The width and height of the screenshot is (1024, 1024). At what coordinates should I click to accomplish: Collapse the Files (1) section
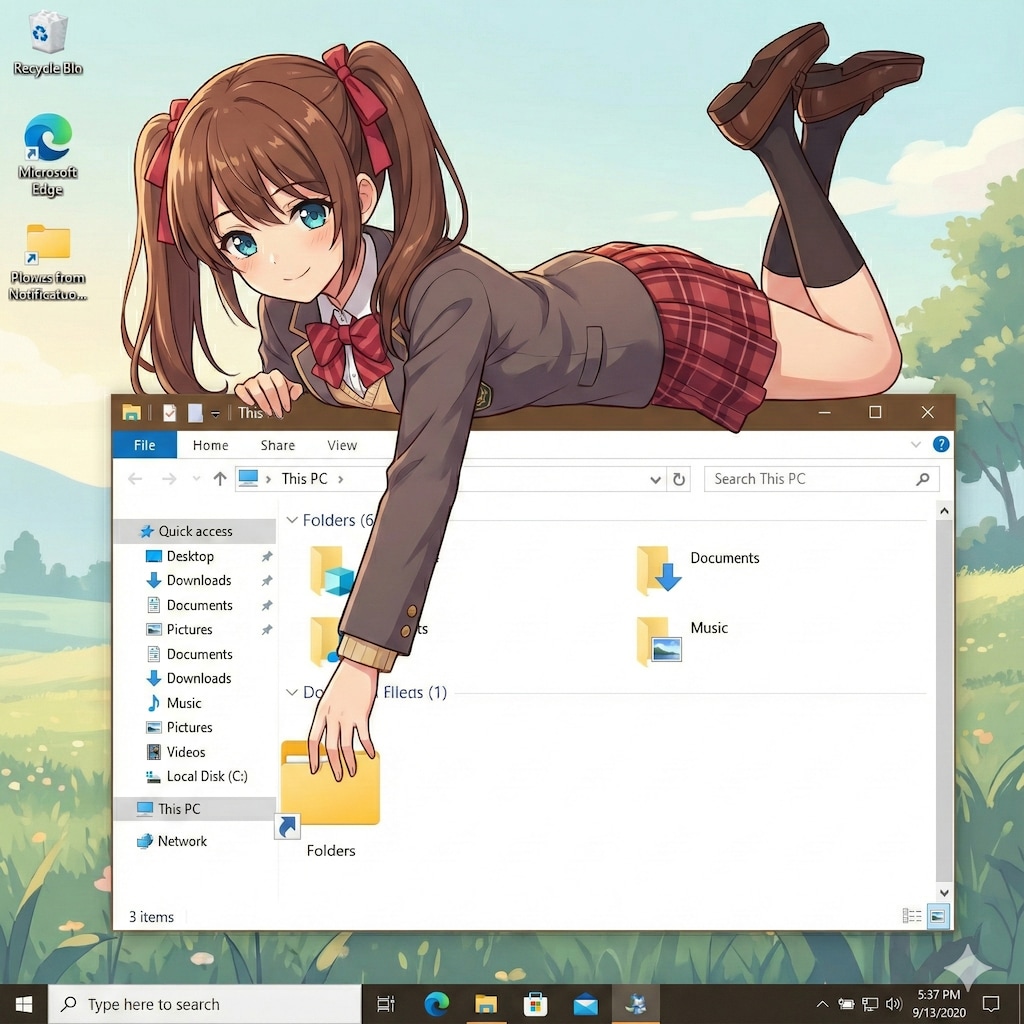pyautogui.click(x=291, y=692)
